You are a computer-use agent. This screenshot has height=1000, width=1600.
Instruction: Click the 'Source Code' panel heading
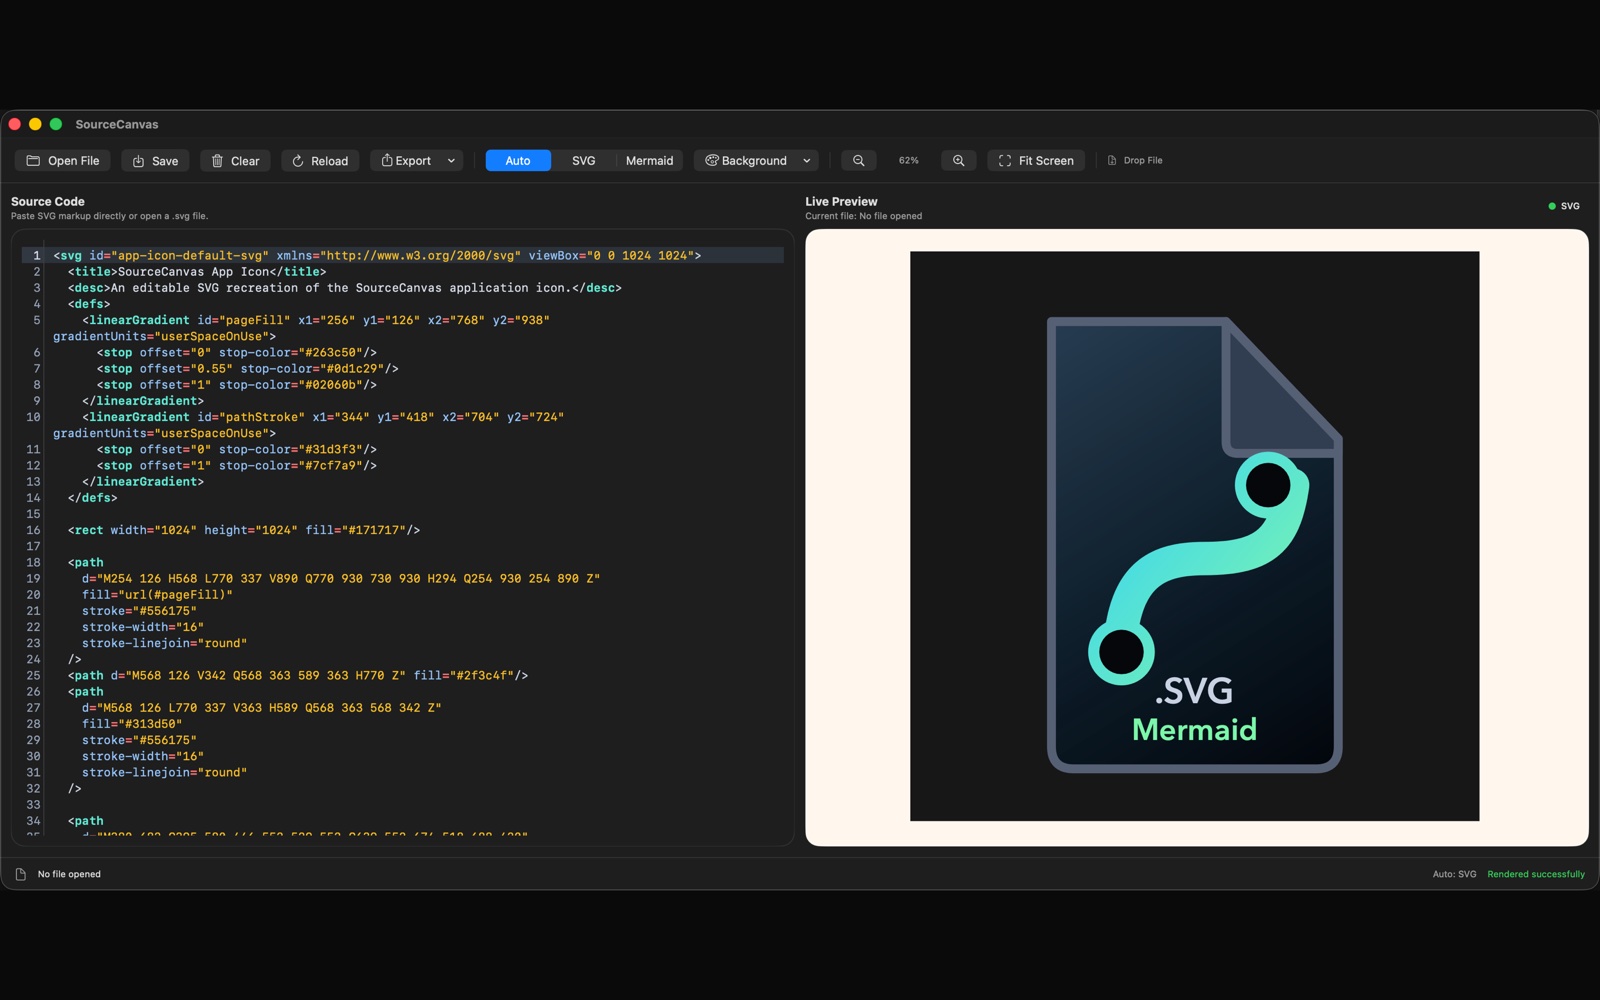click(x=48, y=201)
